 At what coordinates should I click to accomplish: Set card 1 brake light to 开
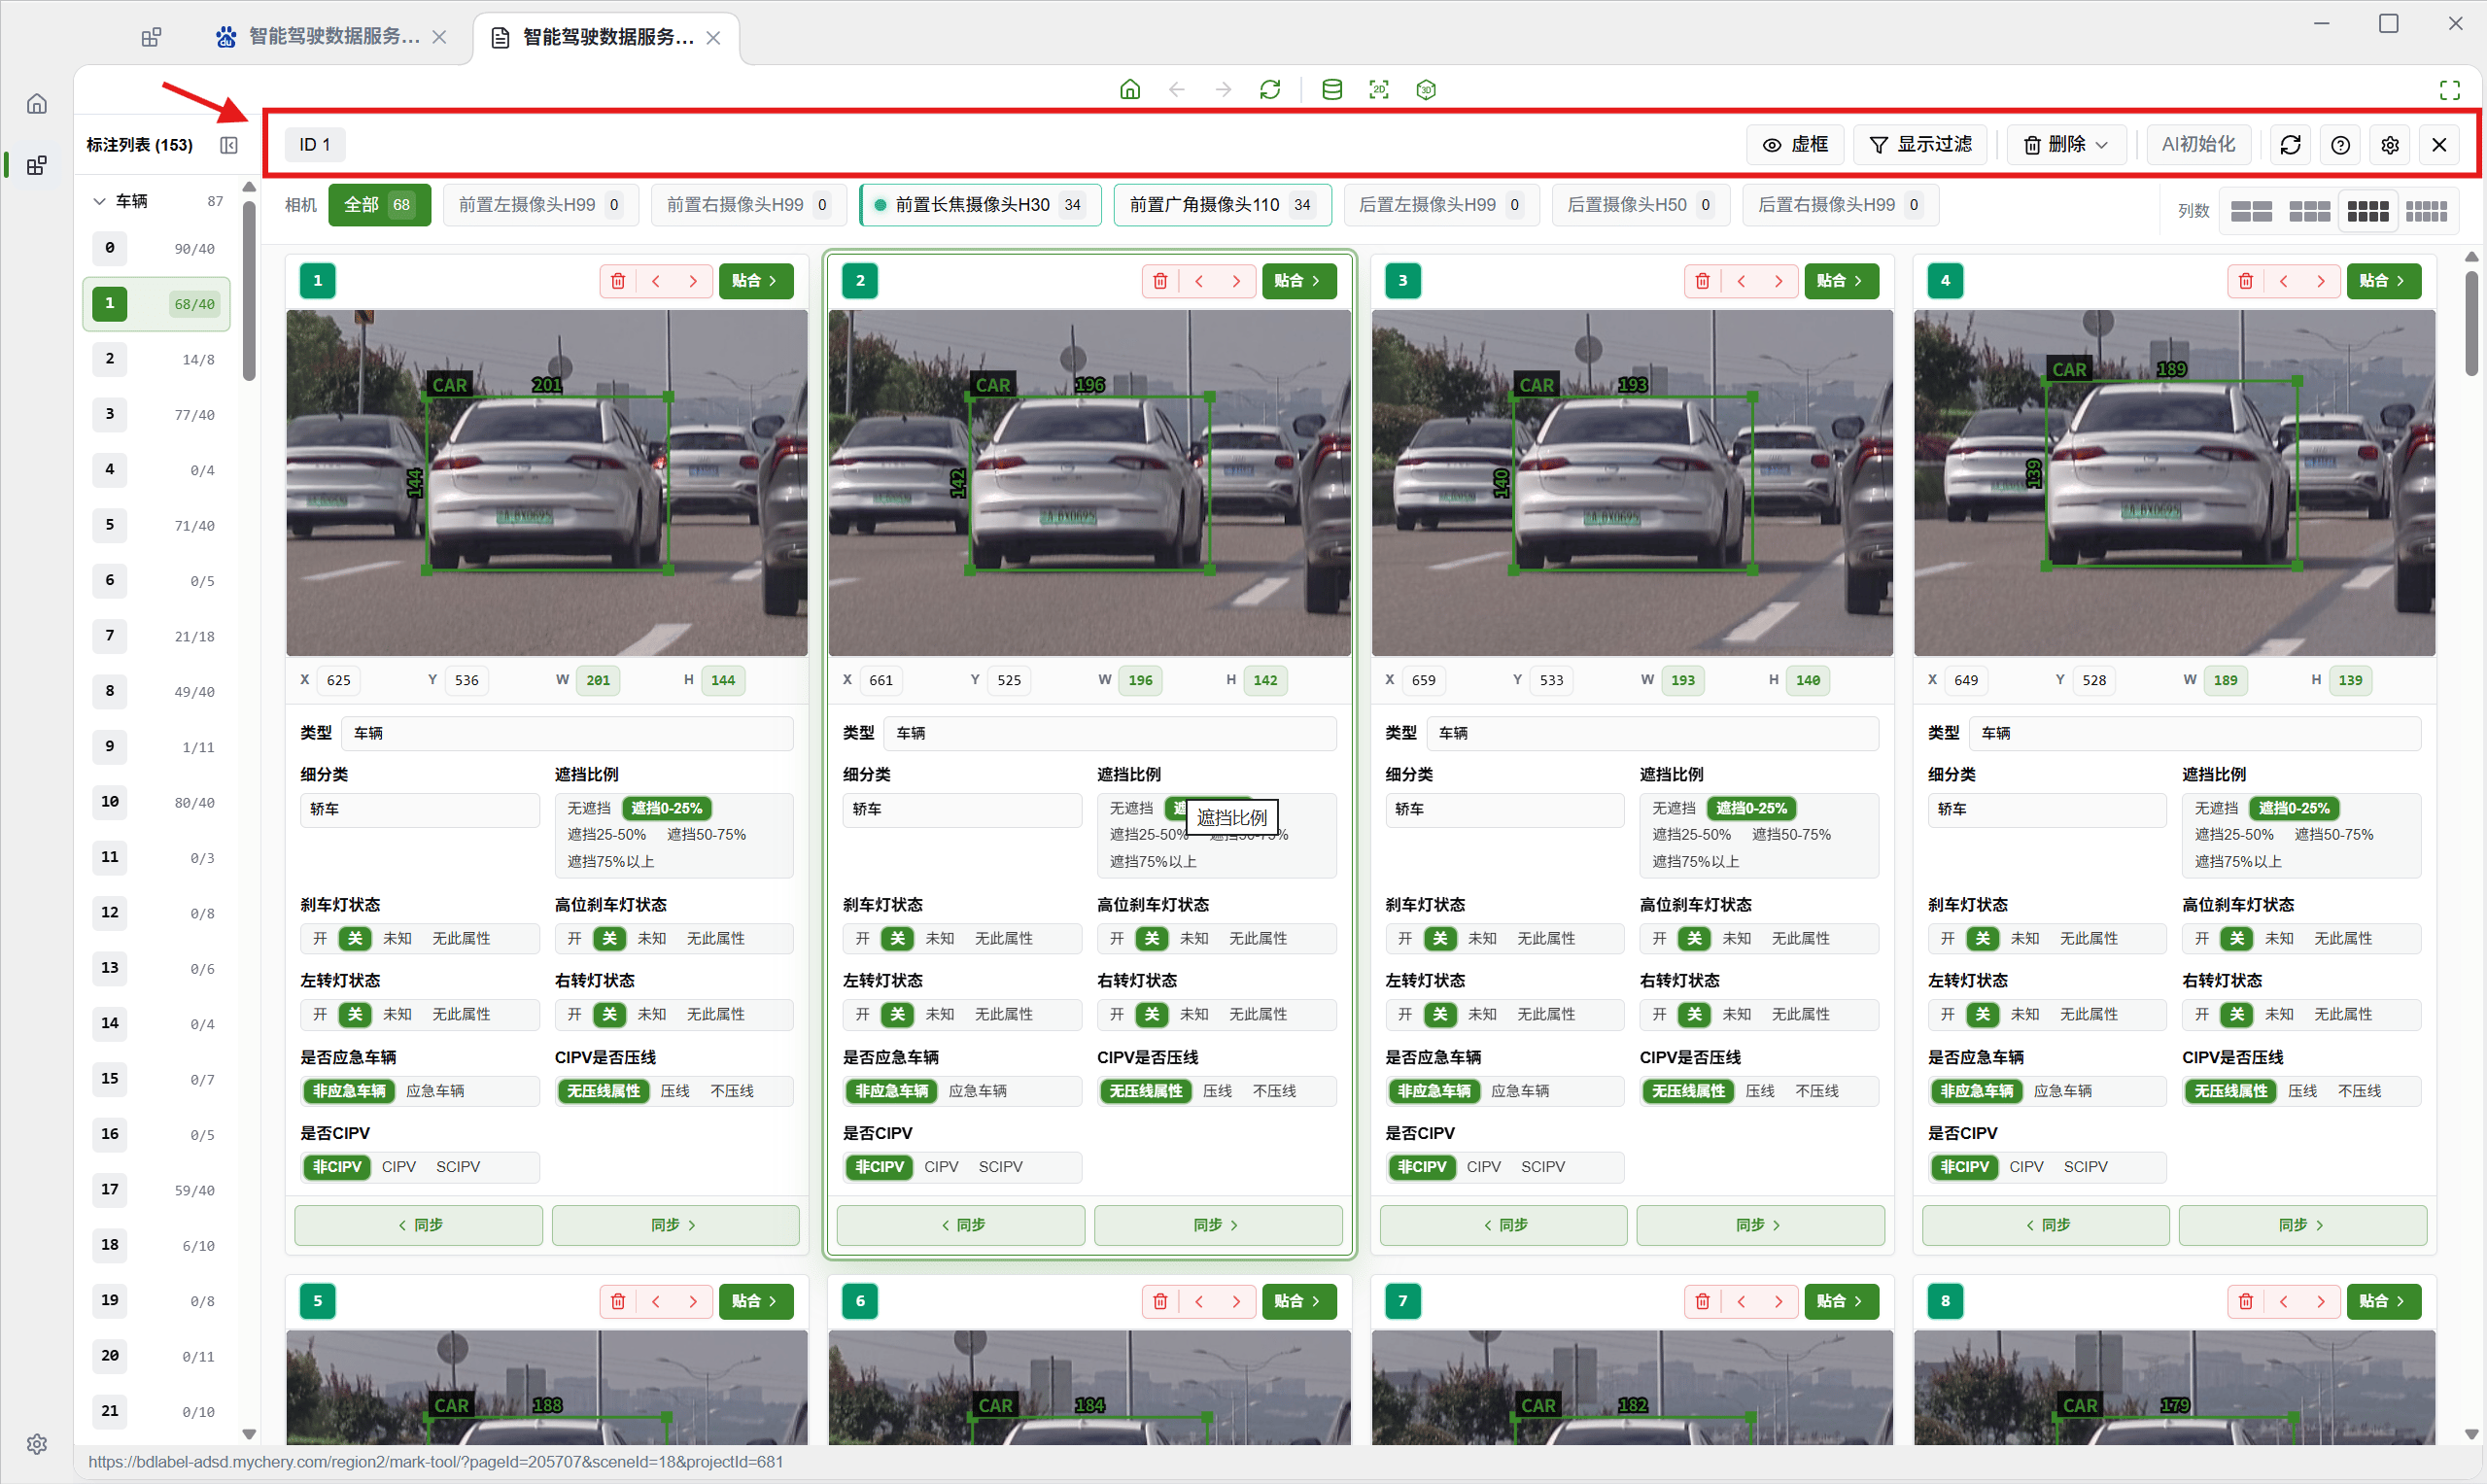pos(320,938)
